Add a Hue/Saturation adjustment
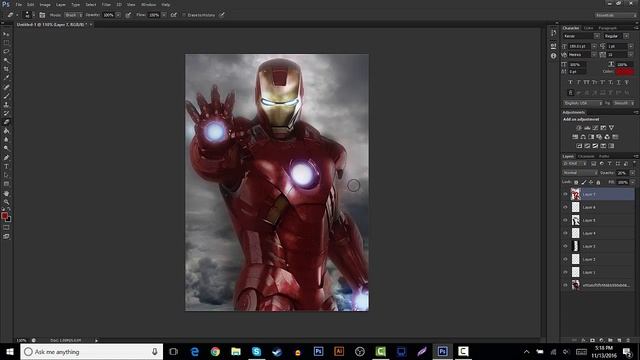The height and width of the screenshot is (360, 640). [x=575, y=137]
